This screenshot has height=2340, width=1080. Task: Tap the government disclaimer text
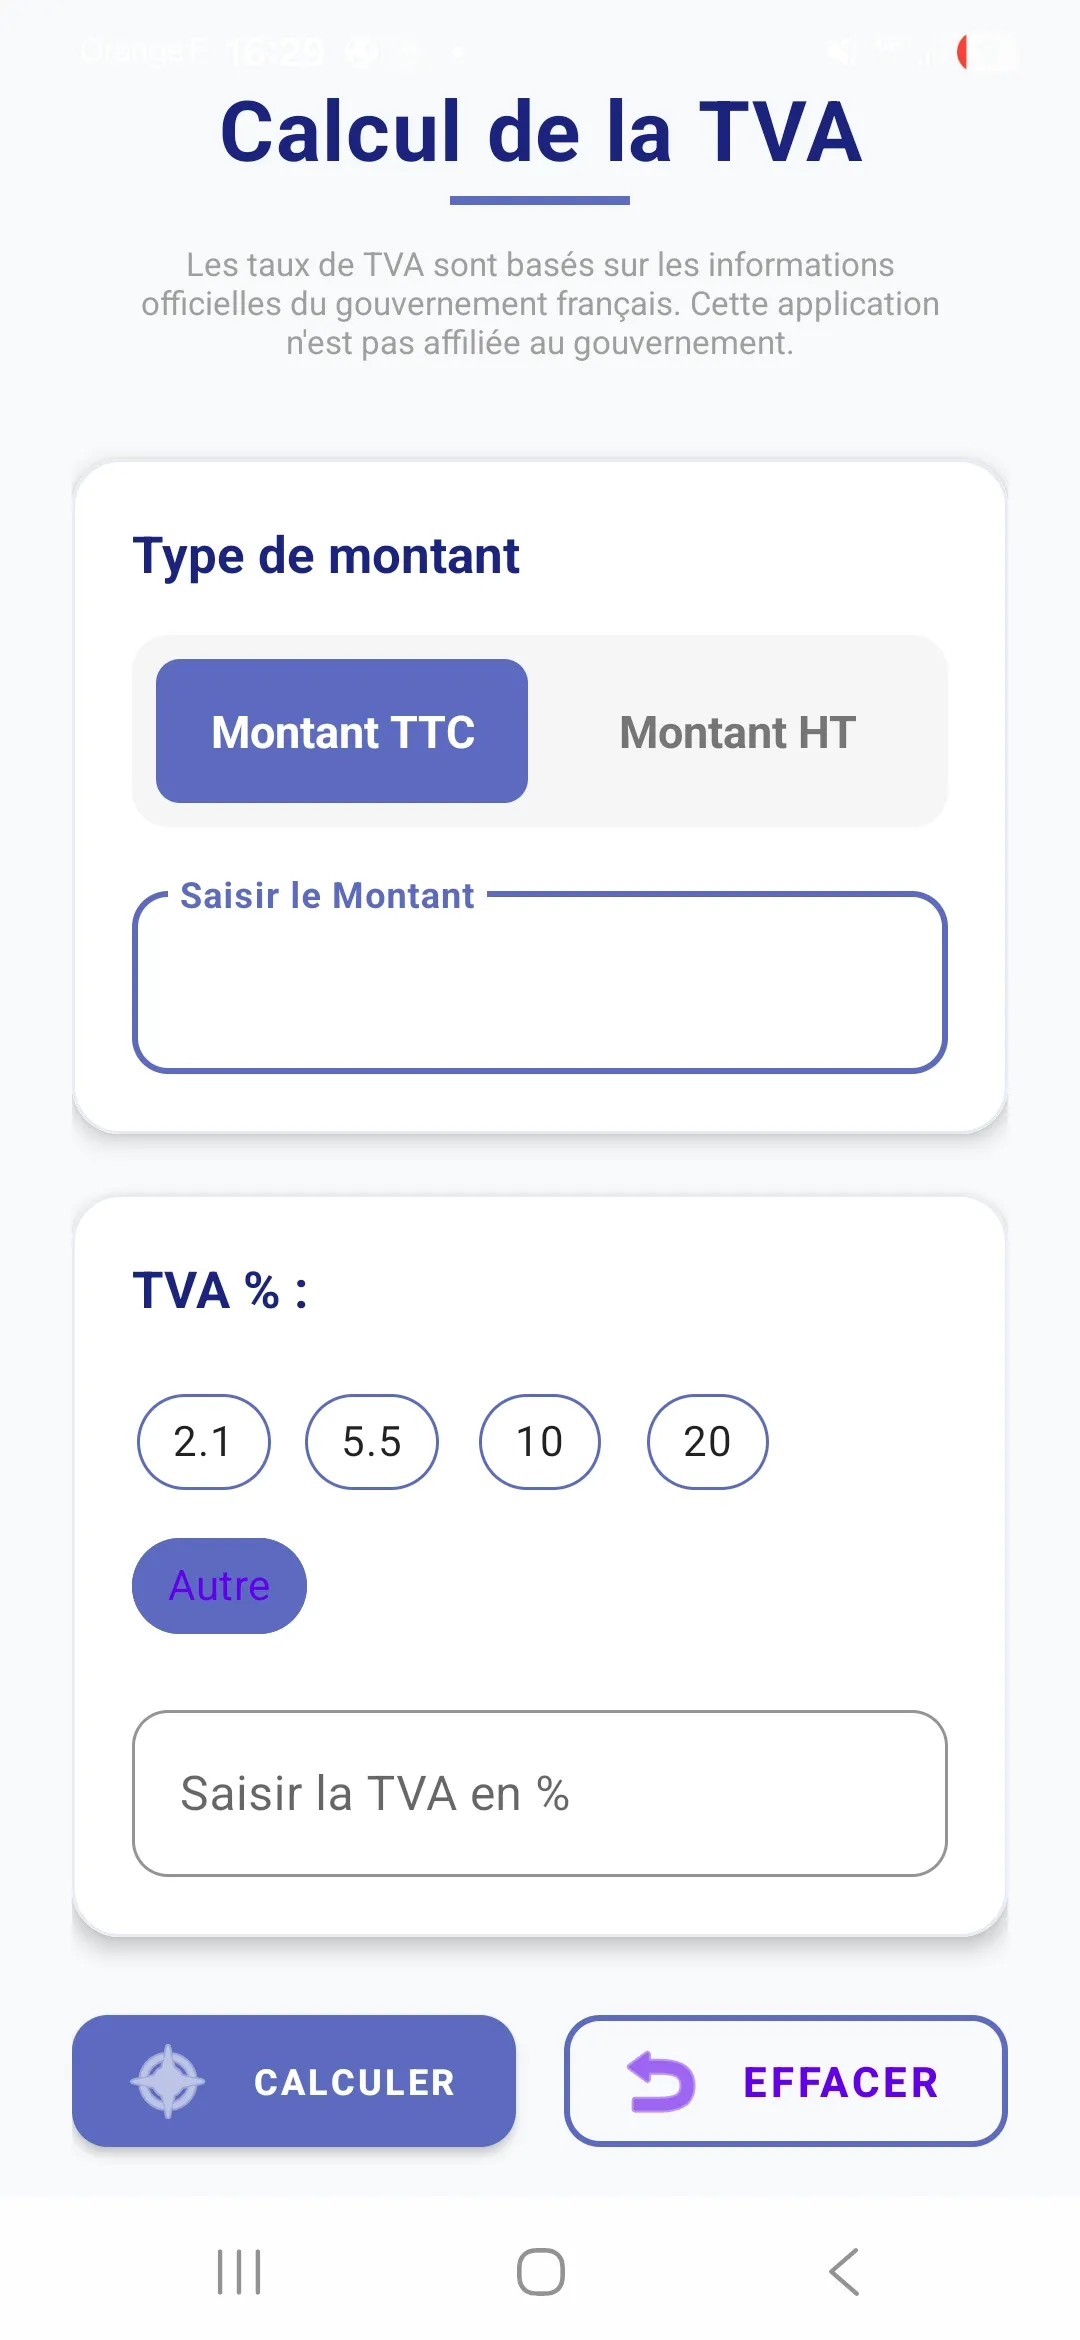[x=540, y=304]
